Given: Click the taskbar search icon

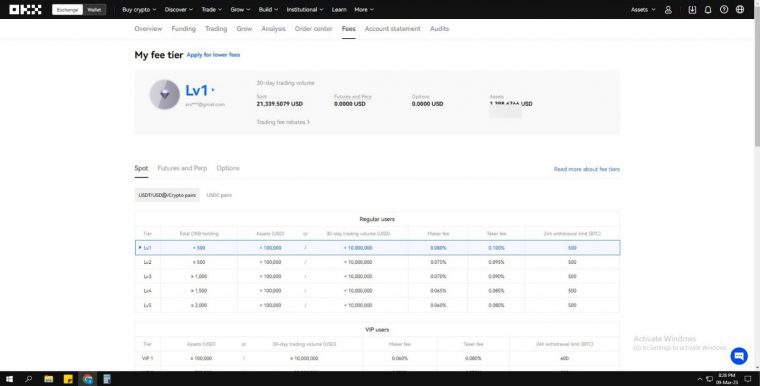Looking at the screenshot, I should click(x=29, y=379).
